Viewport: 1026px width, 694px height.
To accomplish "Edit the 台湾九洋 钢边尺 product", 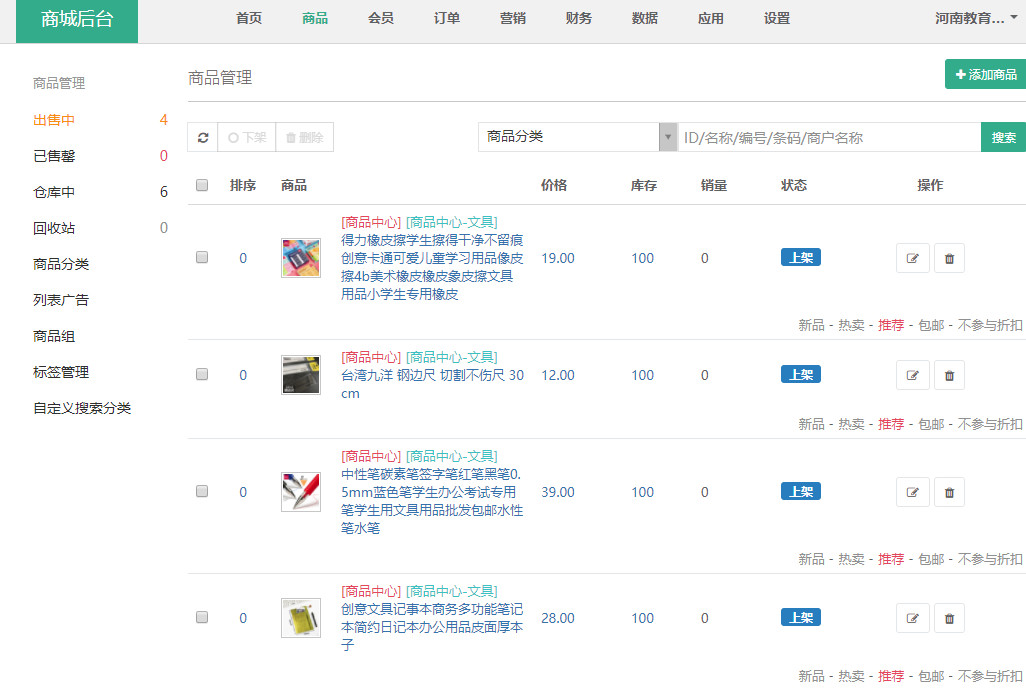I will point(912,375).
